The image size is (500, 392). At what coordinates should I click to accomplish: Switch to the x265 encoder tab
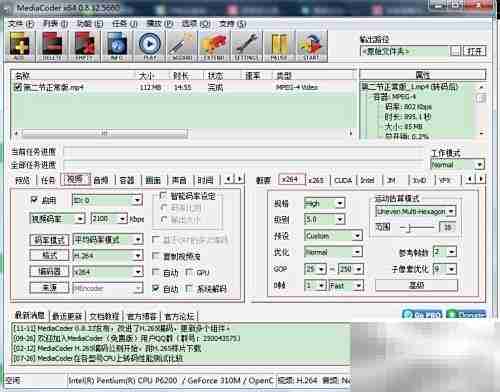(x=316, y=180)
